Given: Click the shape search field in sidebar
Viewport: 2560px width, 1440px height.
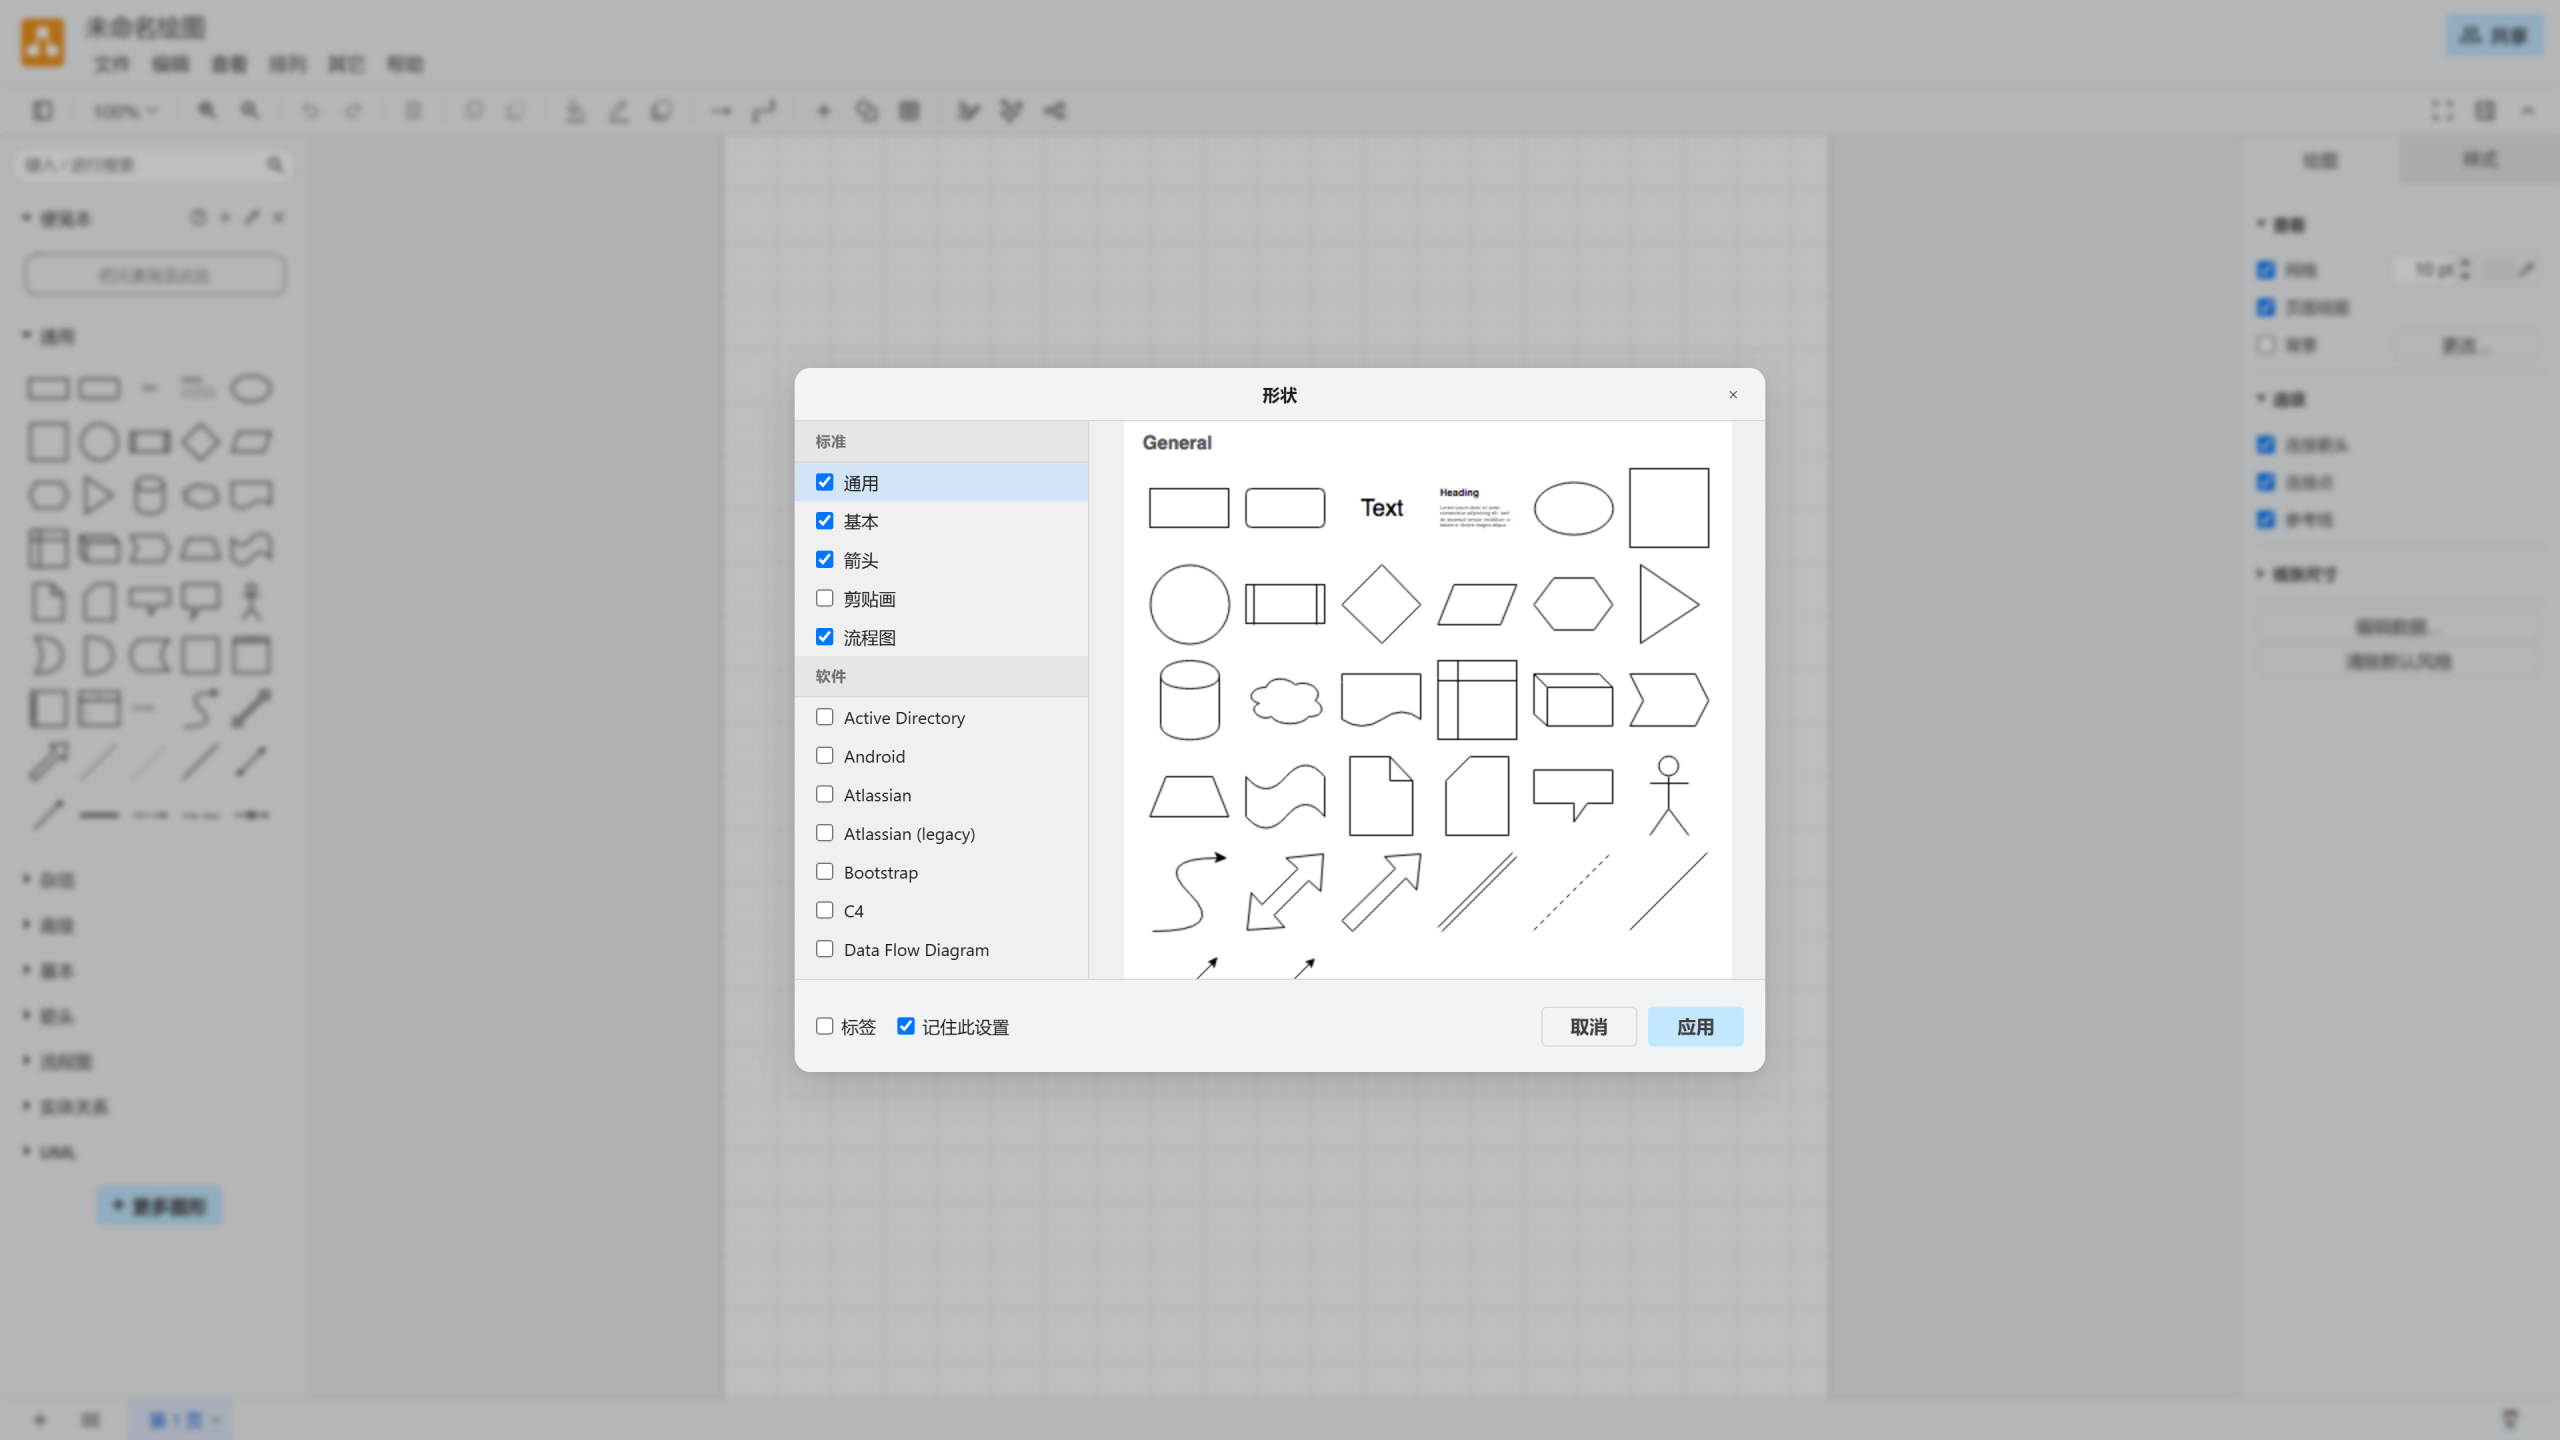Looking at the screenshot, I should [x=154, y=165].
